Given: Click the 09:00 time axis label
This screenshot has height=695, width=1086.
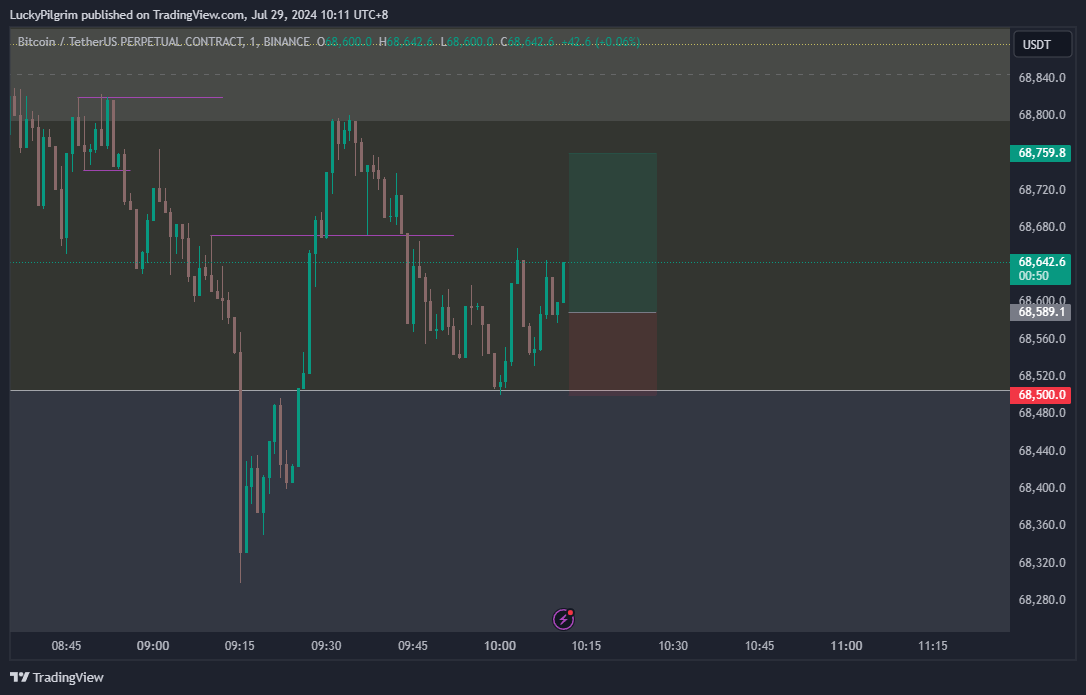Looking at the screenshot, I should (152, 646).
